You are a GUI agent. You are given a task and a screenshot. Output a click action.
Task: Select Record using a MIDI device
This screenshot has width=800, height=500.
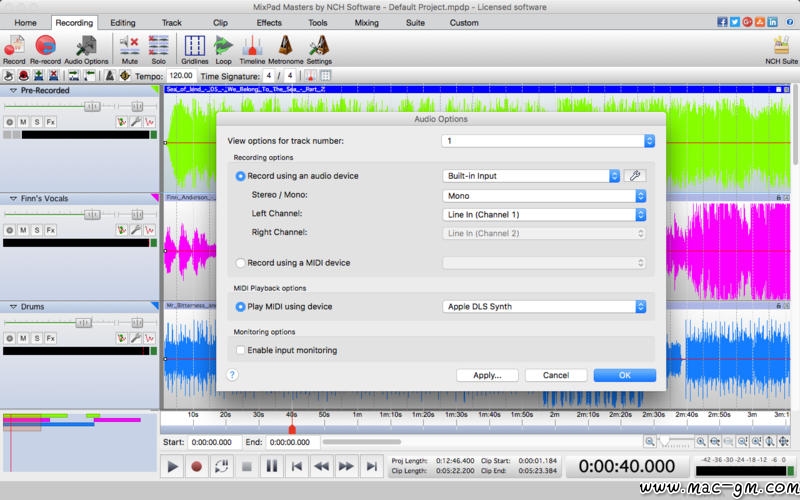pos(240,263)
